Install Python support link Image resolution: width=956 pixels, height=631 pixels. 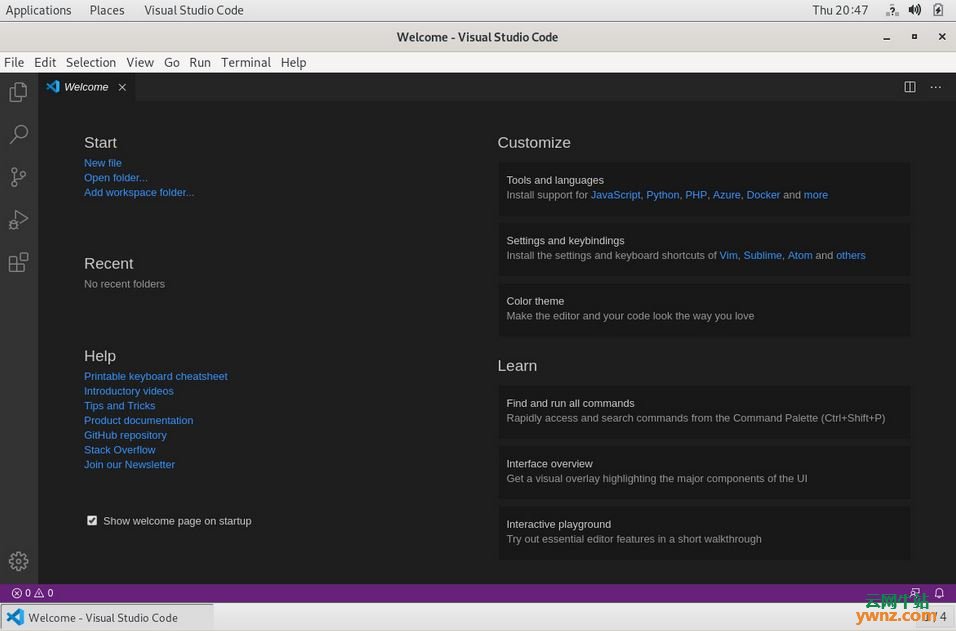[x=662, y=194]
